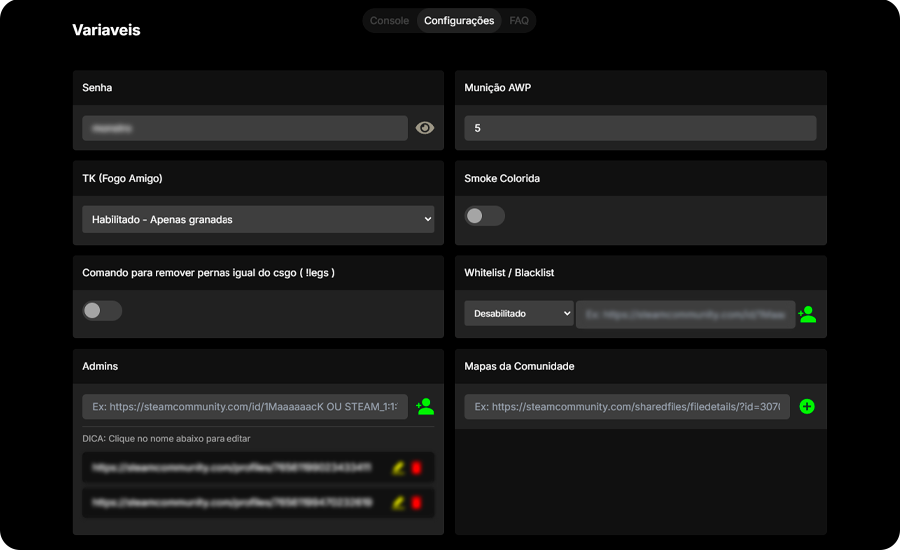Focus the Munição AWP value field
The height and width of the screenshot is (550, 900).
(640, 128)
